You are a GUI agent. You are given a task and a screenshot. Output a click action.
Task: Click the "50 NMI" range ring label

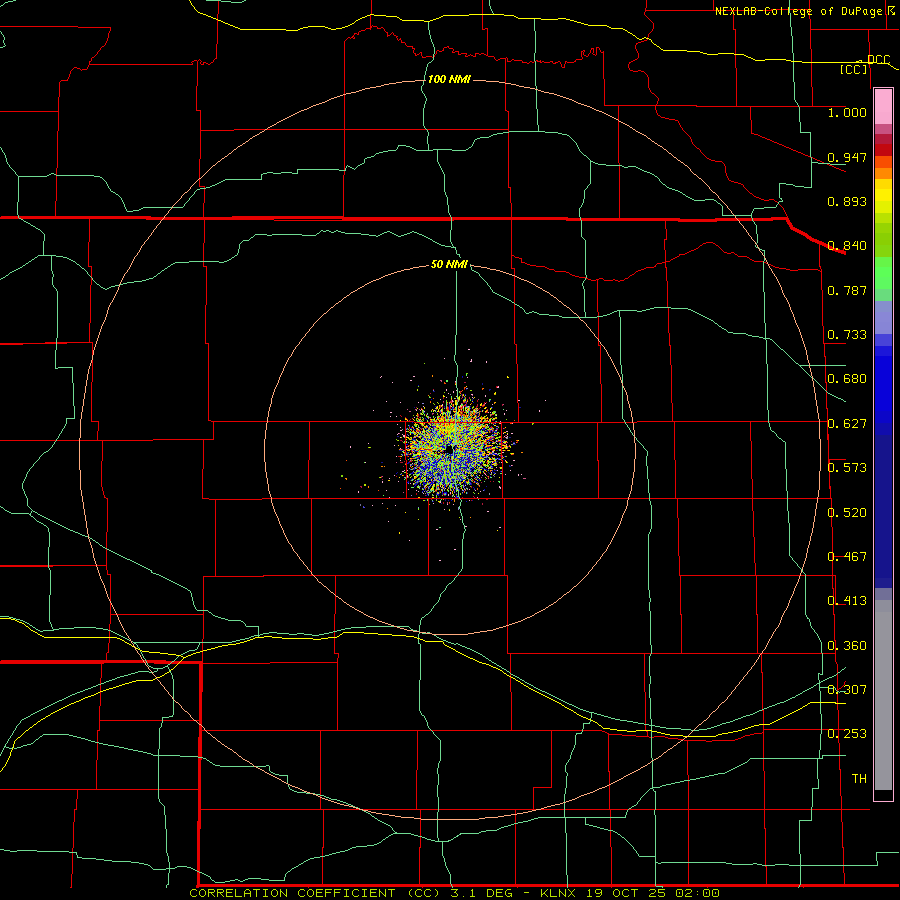tap(449, 265)
